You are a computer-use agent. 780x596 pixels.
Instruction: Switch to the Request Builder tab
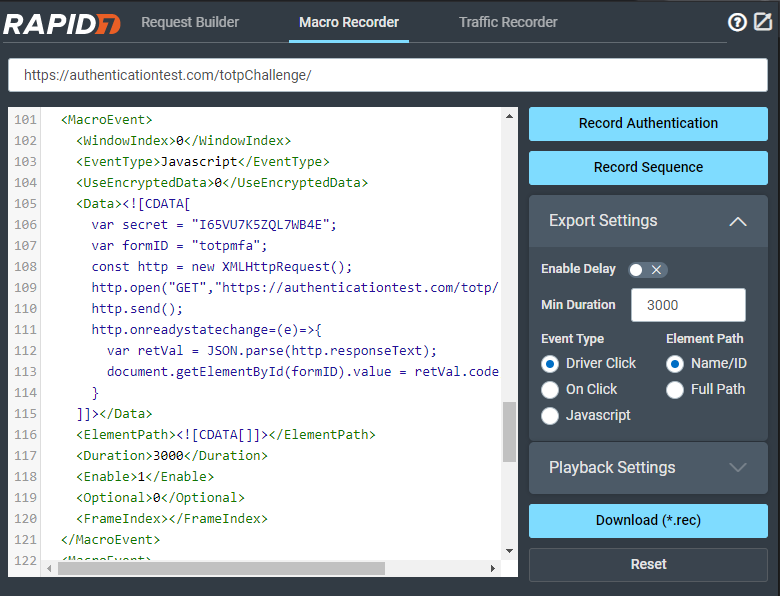click(190, 22)
